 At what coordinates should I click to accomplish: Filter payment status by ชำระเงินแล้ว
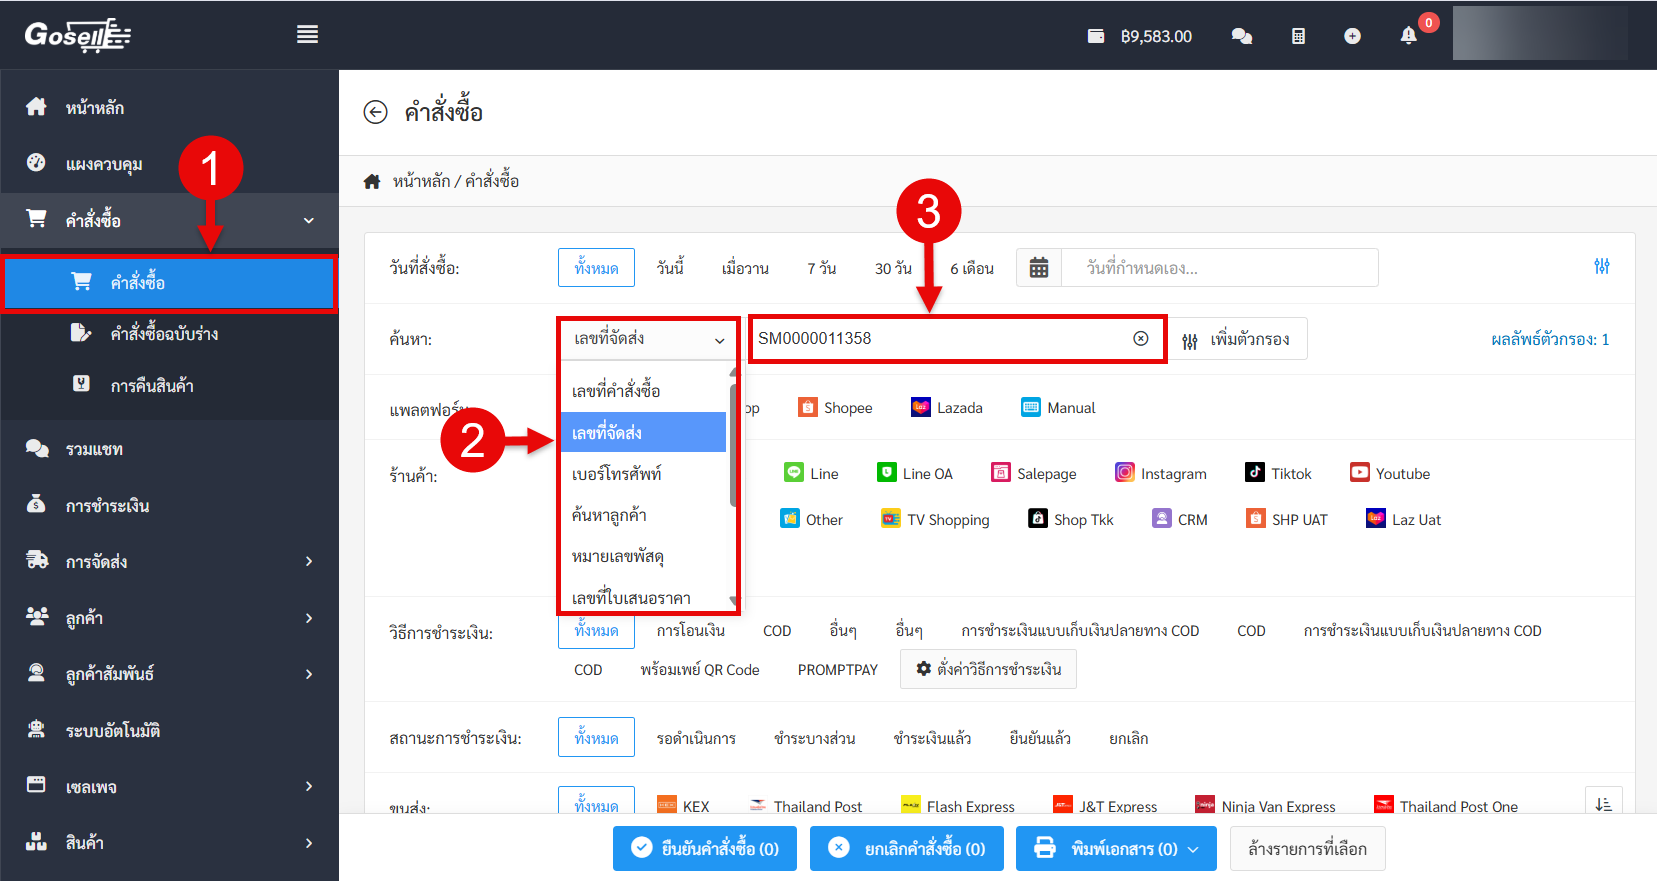932,739
